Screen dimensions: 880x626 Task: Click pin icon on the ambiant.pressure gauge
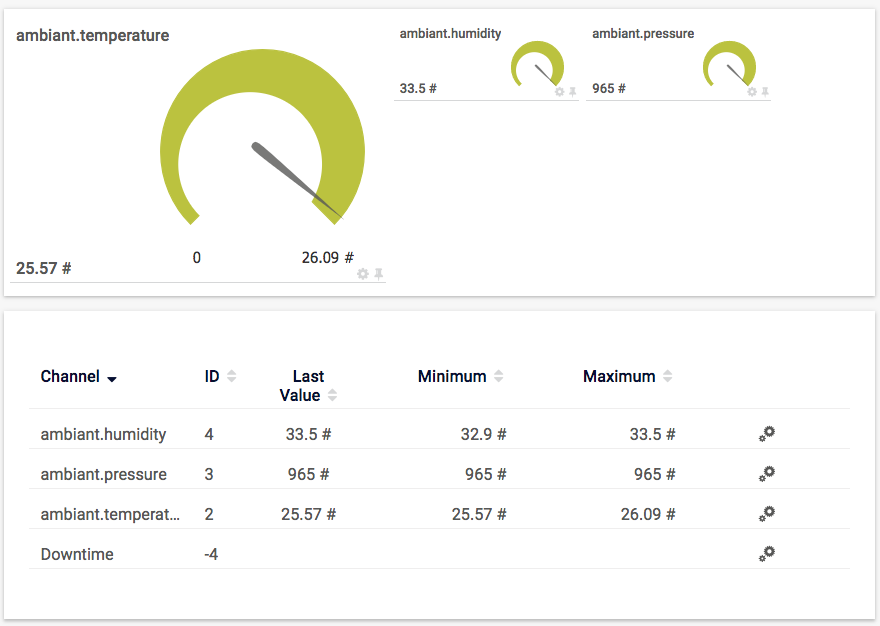coord(765,92)
